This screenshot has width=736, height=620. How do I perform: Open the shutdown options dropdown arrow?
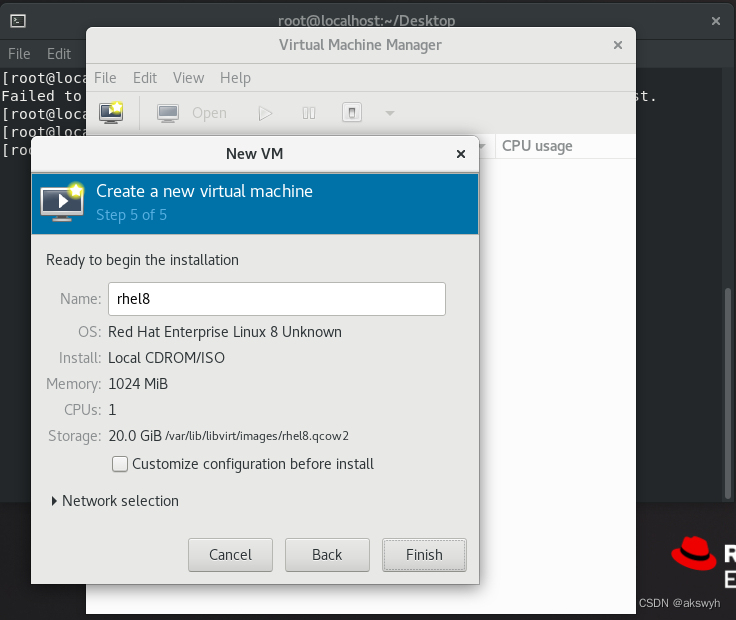[390, 113]
